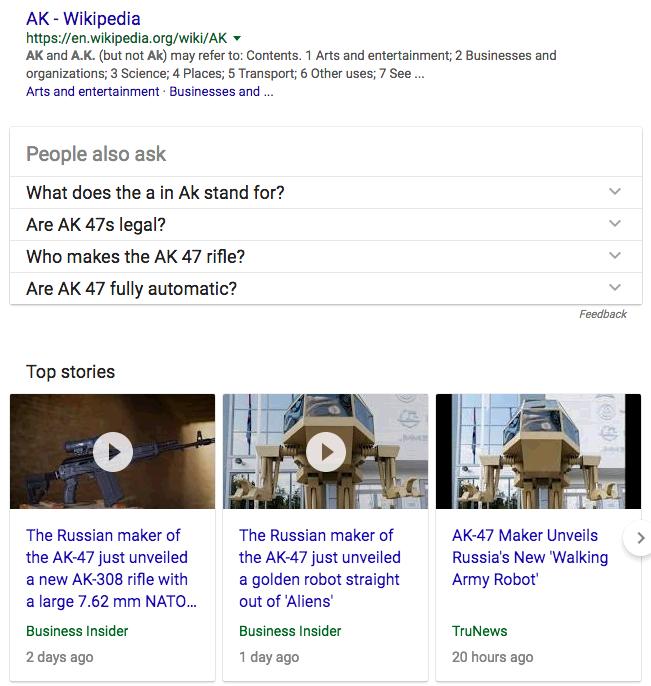Open story 'golden robot straight out of Aliens'
The height and width of the screenshot is (686, 651).
tap(320, 568)
